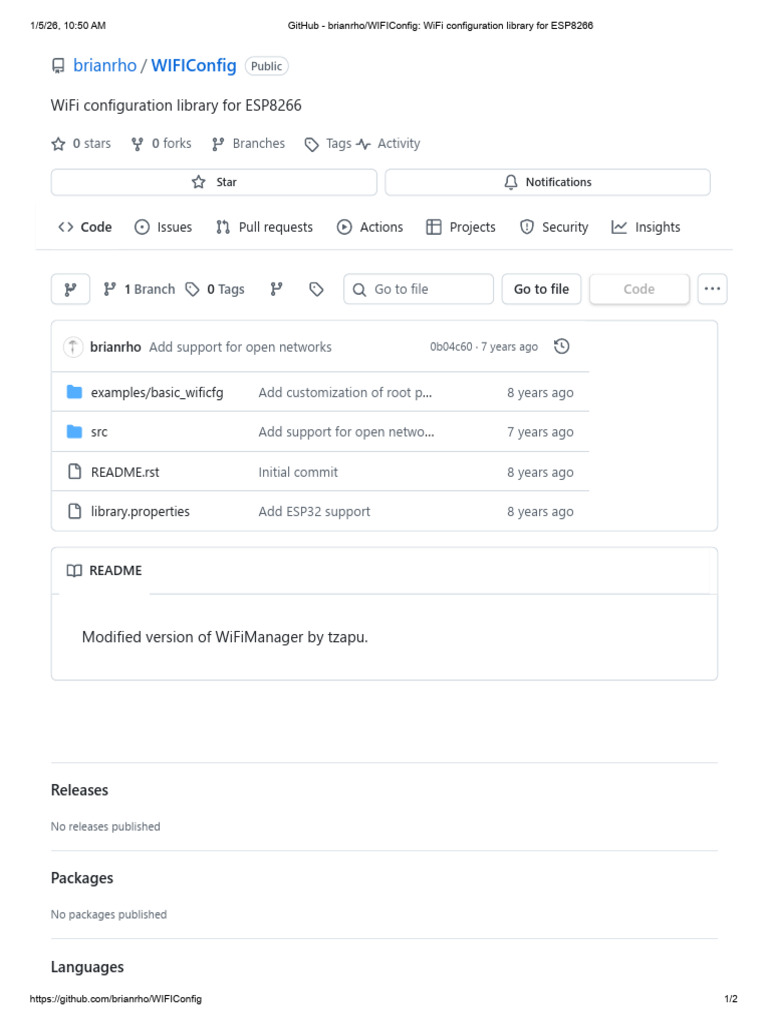Screen dimensions: 768x1024
Task: Click the graph icon on Insights tab
Action: point(619,227)
